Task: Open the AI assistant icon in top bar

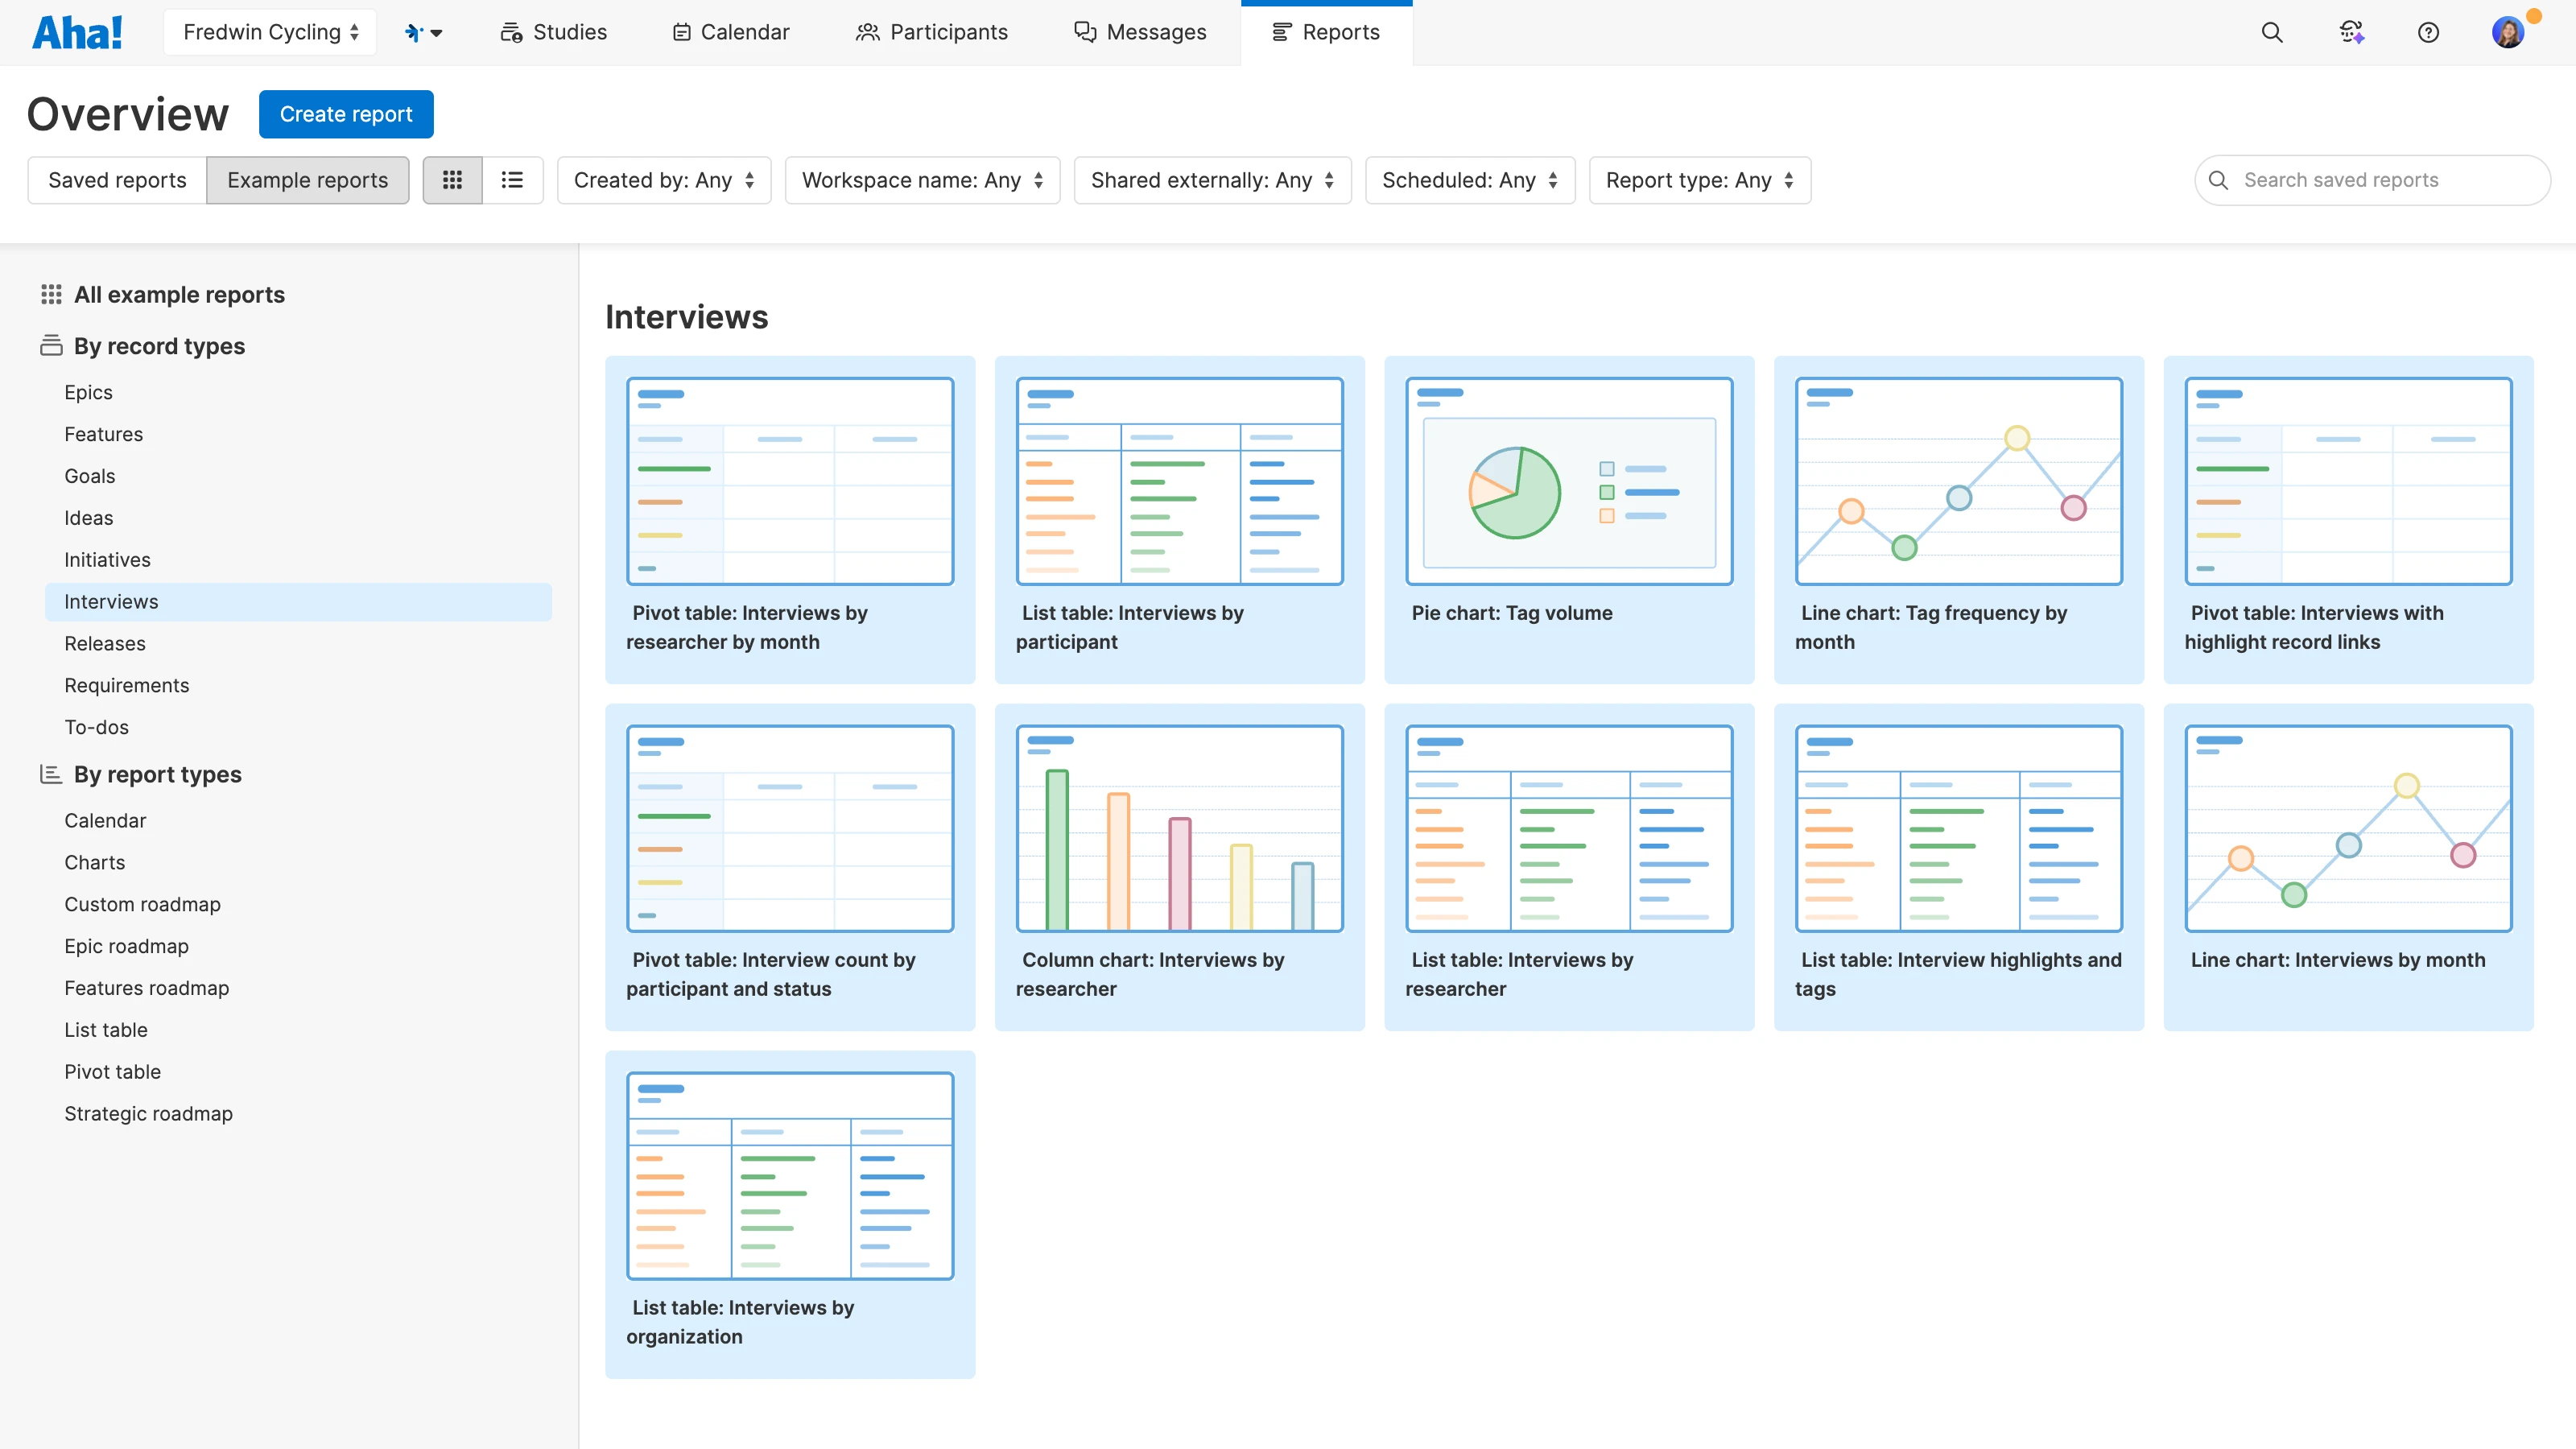Action: (x=2351, y=32)
